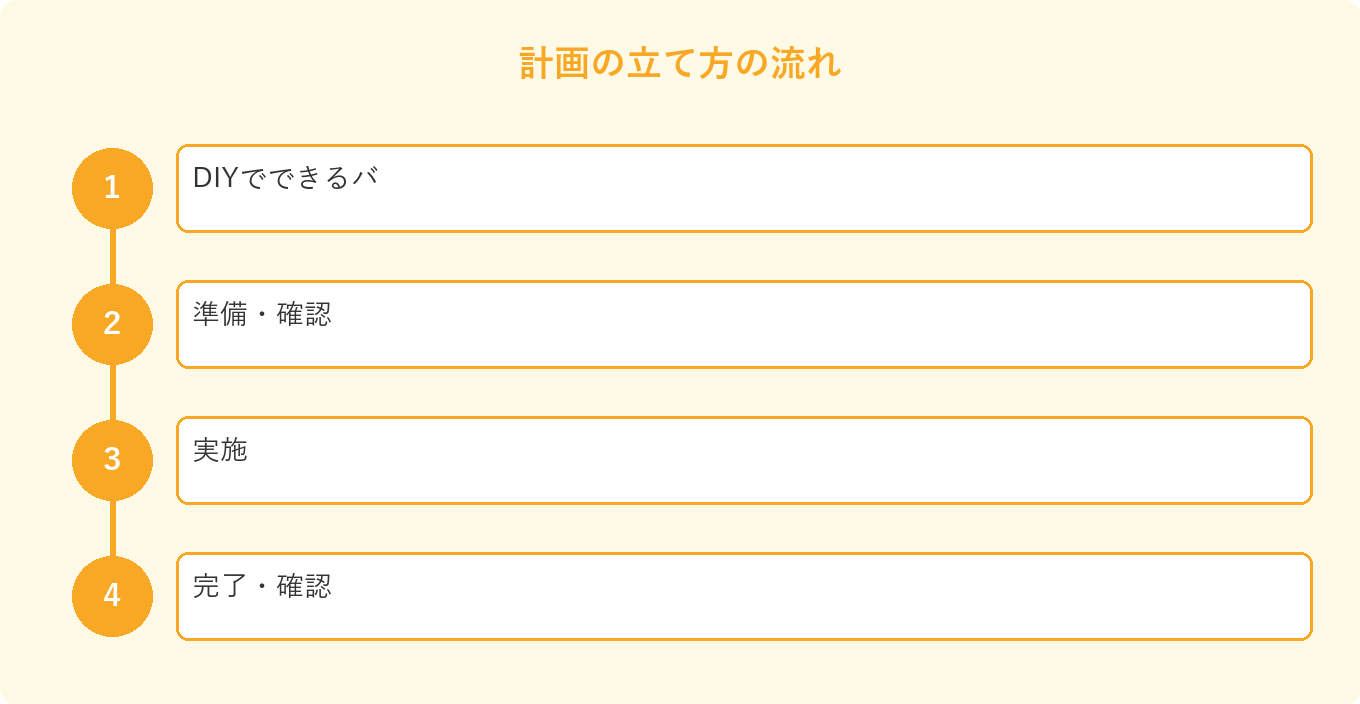The width and height of the screenshot is (1360, 704).
Task: Click the word 計画 in the heading
Action: (x=554, y=63)
